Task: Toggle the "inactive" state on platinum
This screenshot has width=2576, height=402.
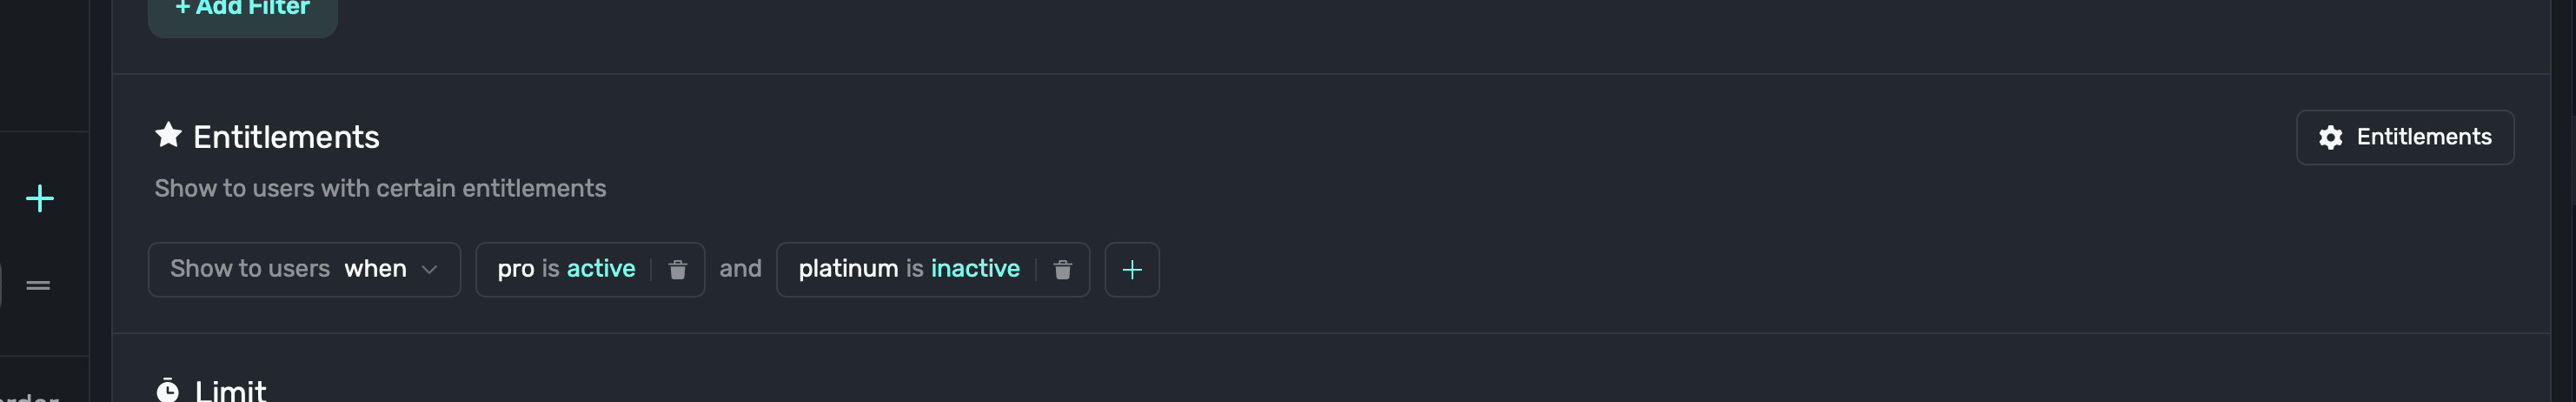Action: [x=975, y=270]
